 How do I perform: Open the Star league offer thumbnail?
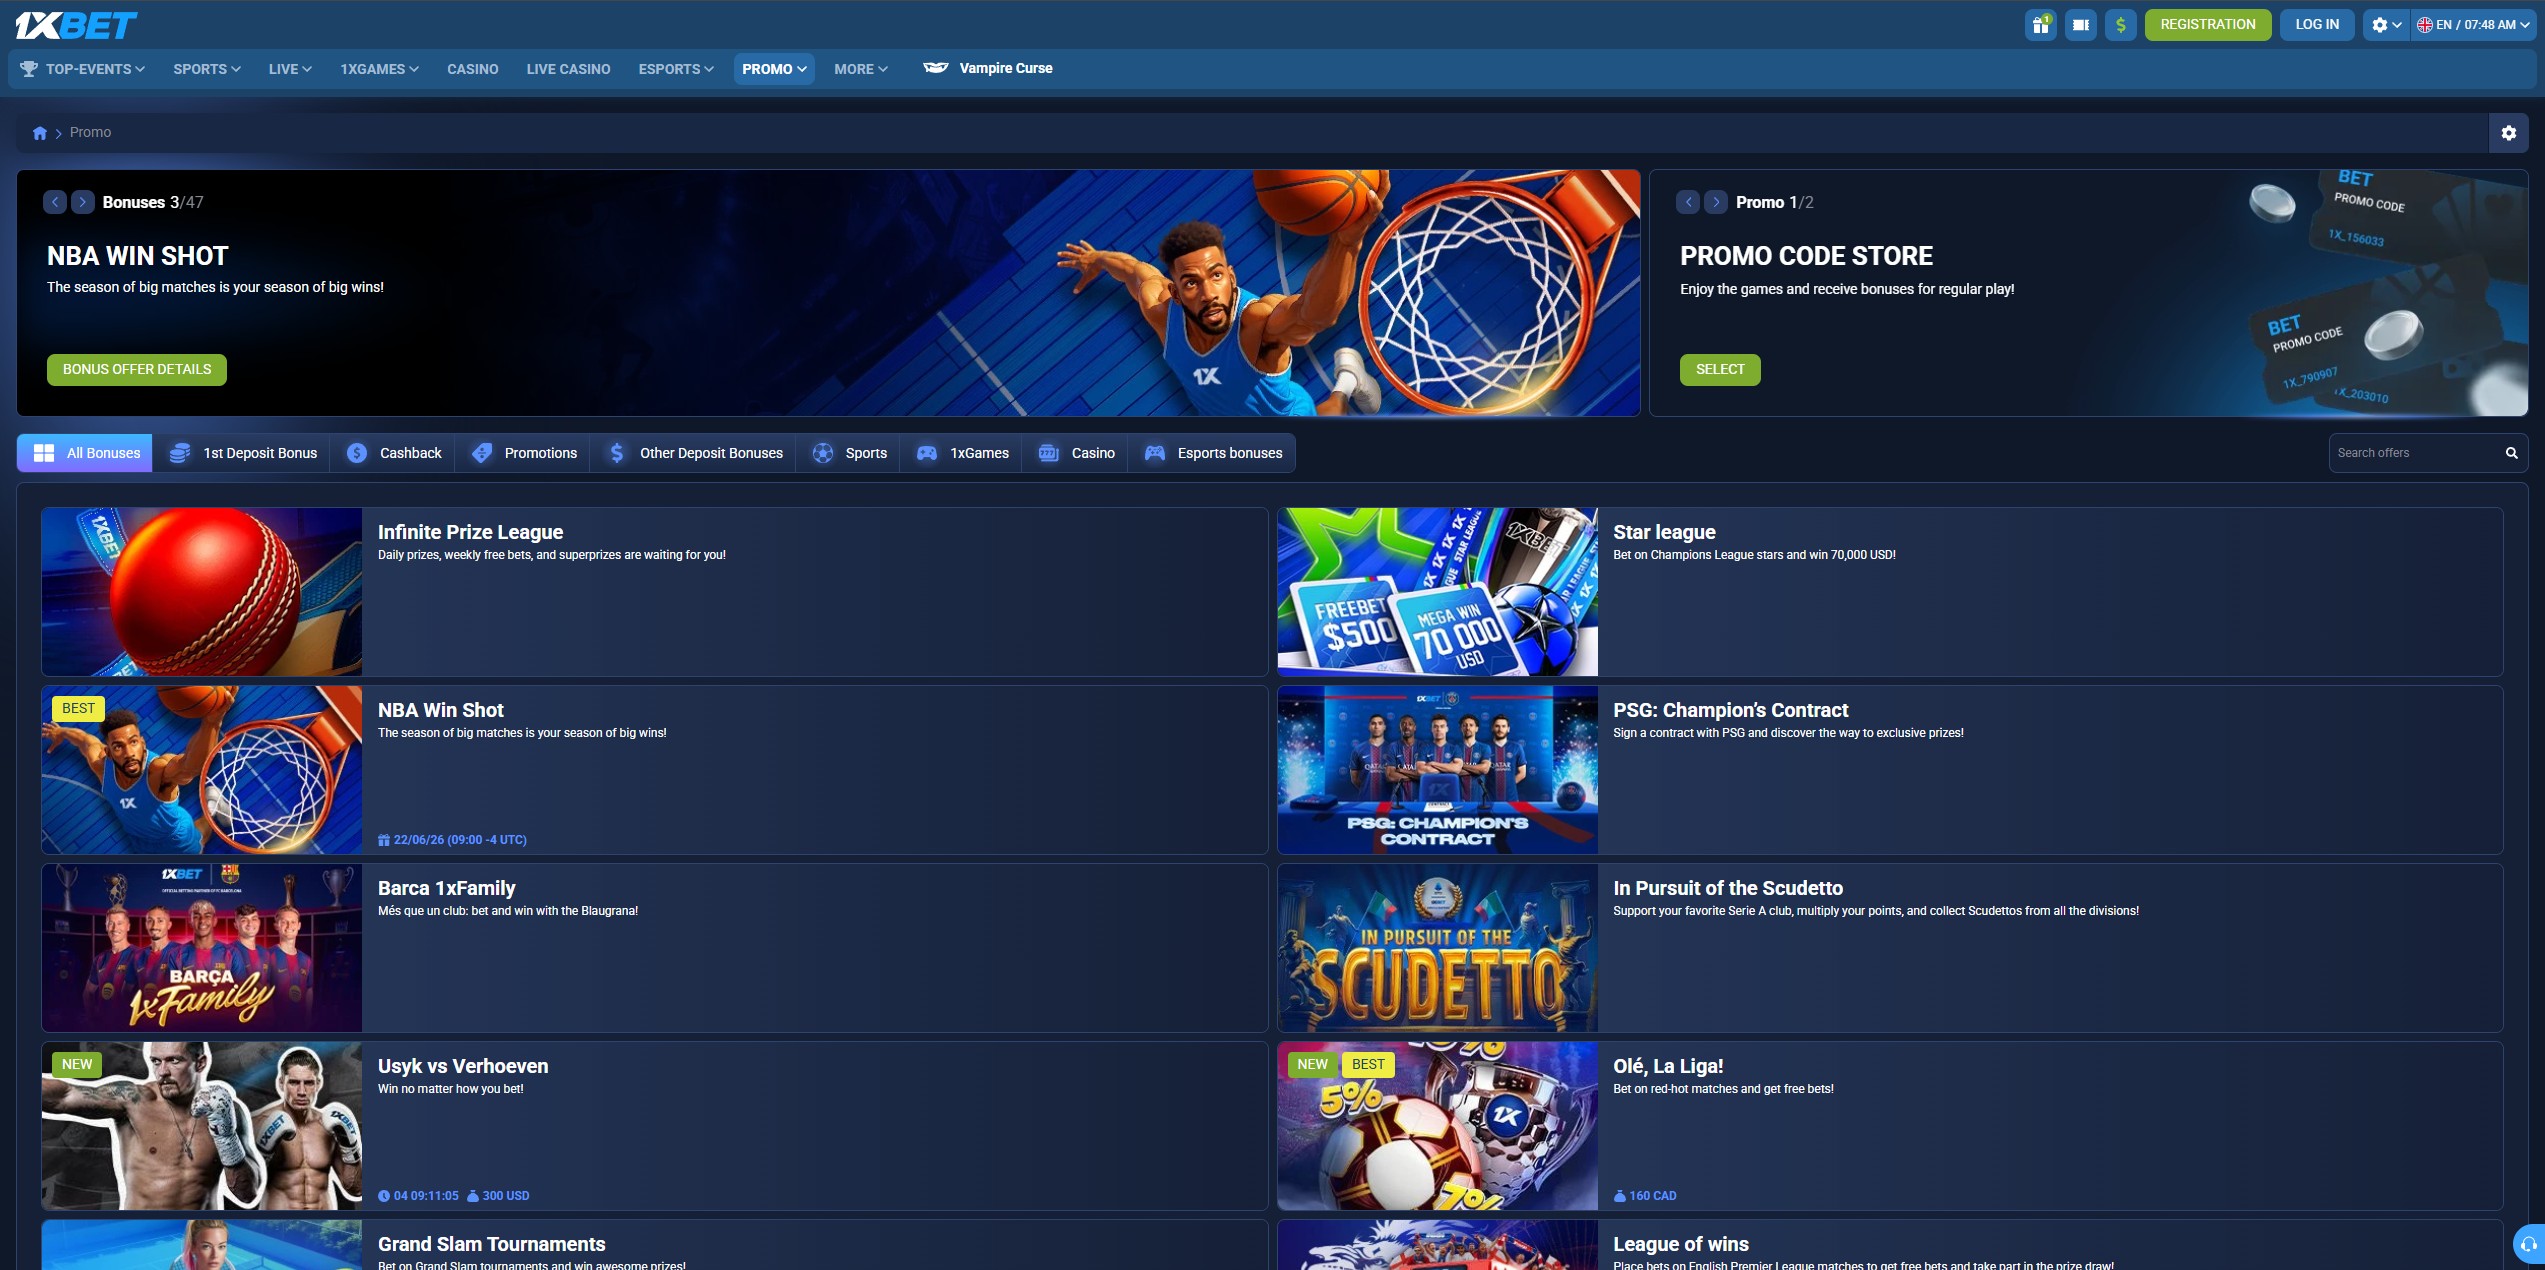[x=1438, y=592]
